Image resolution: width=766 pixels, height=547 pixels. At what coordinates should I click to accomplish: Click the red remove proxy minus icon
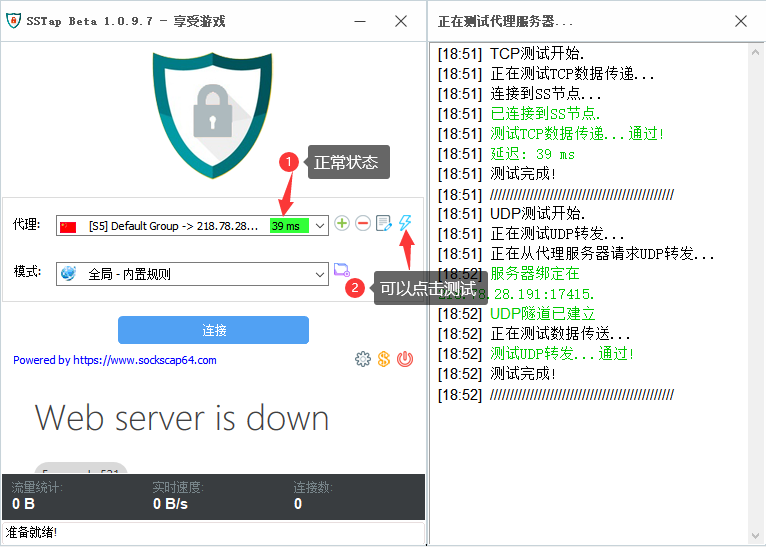[x=363, y=224]
